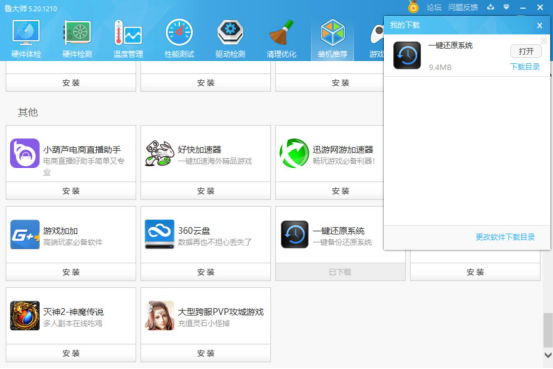Viewport: 553px width, 369px height.
Task: Open the 硬件检测 hardware detection section
Action: (77, 39)
